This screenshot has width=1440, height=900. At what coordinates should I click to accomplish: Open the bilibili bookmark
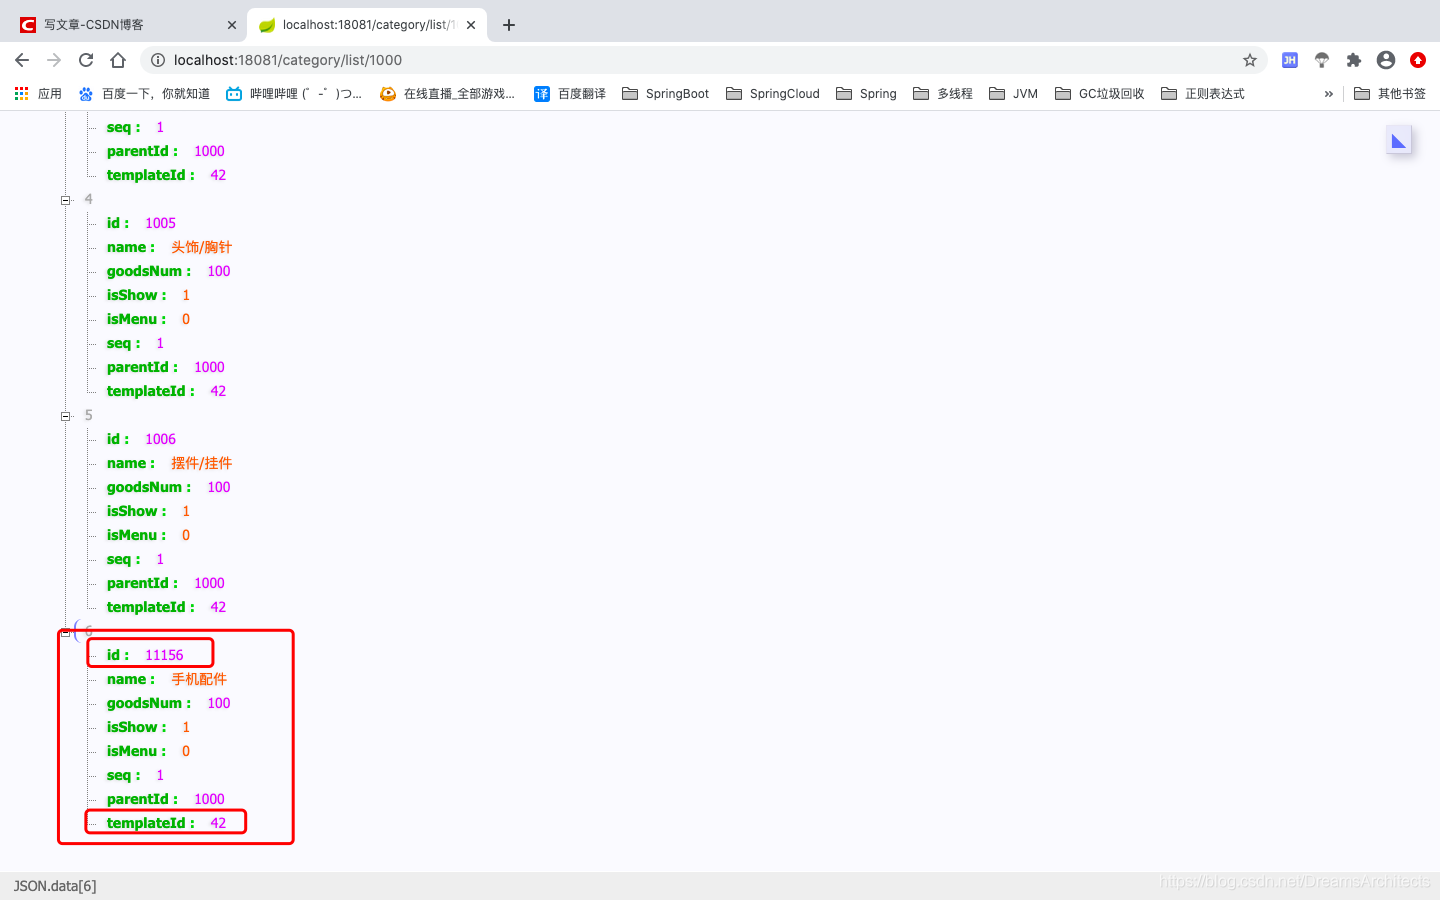[294, 93]
